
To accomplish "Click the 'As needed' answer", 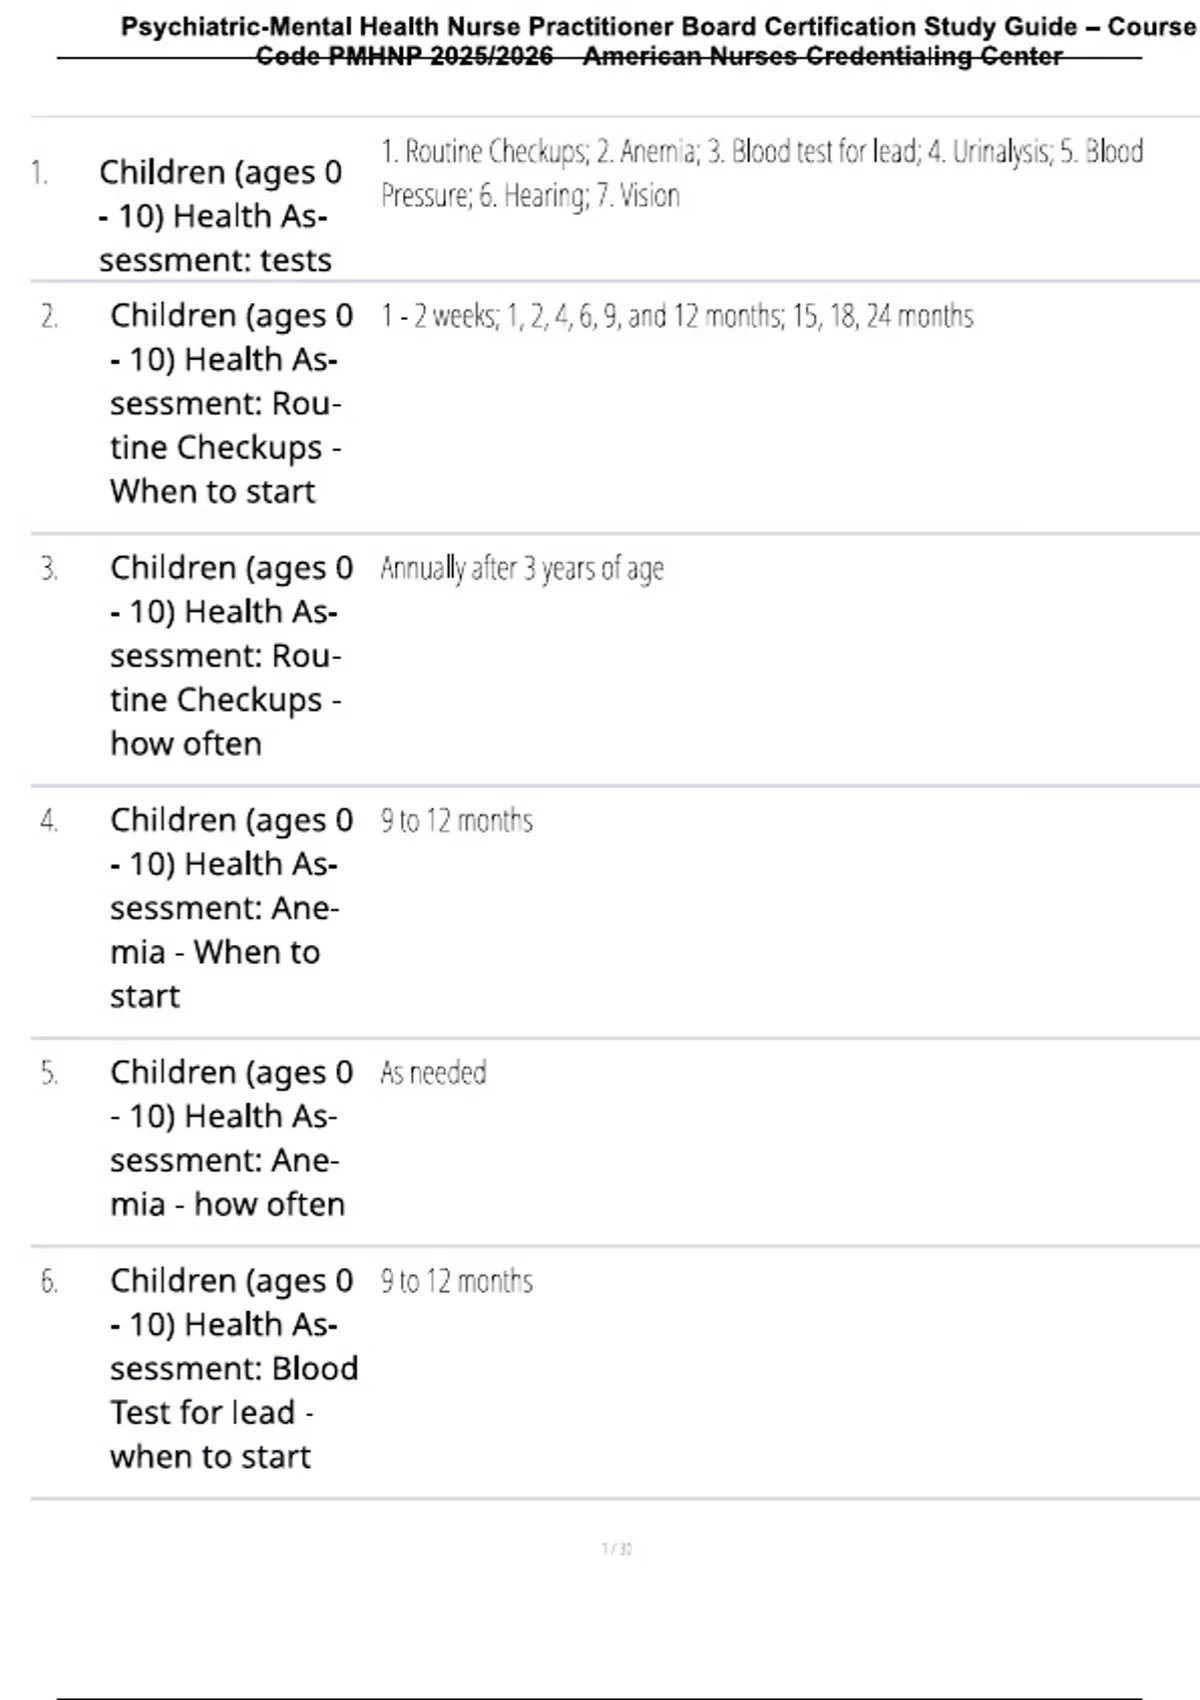I will pos(433,1073).
